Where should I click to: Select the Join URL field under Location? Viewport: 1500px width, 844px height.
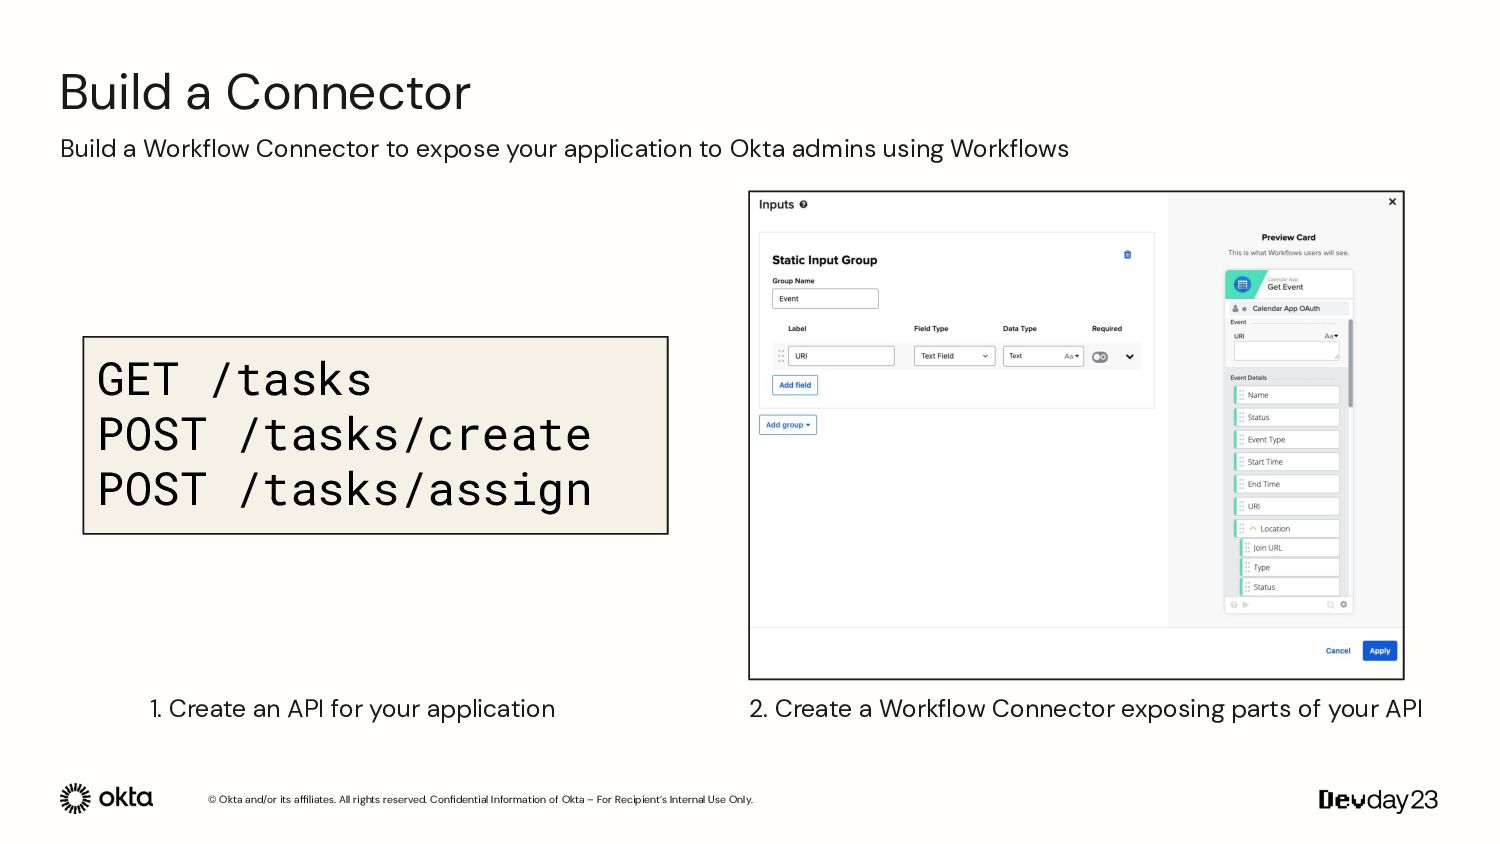tap(1290, 548)
